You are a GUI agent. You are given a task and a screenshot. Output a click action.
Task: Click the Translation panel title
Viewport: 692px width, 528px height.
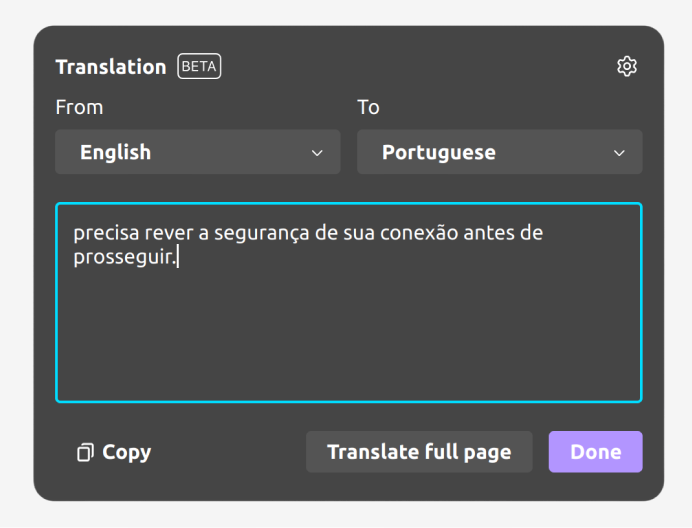(x=111, y=67)
